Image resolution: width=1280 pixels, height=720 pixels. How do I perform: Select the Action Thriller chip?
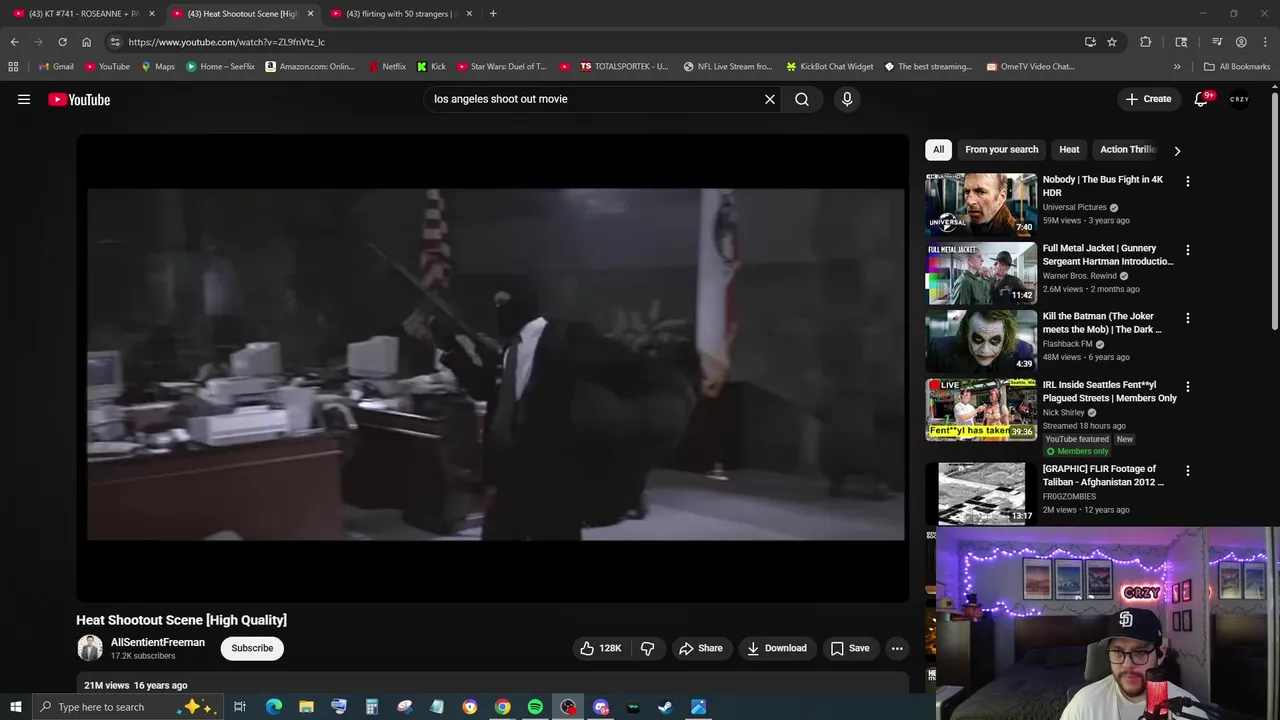pos(1127,149)
